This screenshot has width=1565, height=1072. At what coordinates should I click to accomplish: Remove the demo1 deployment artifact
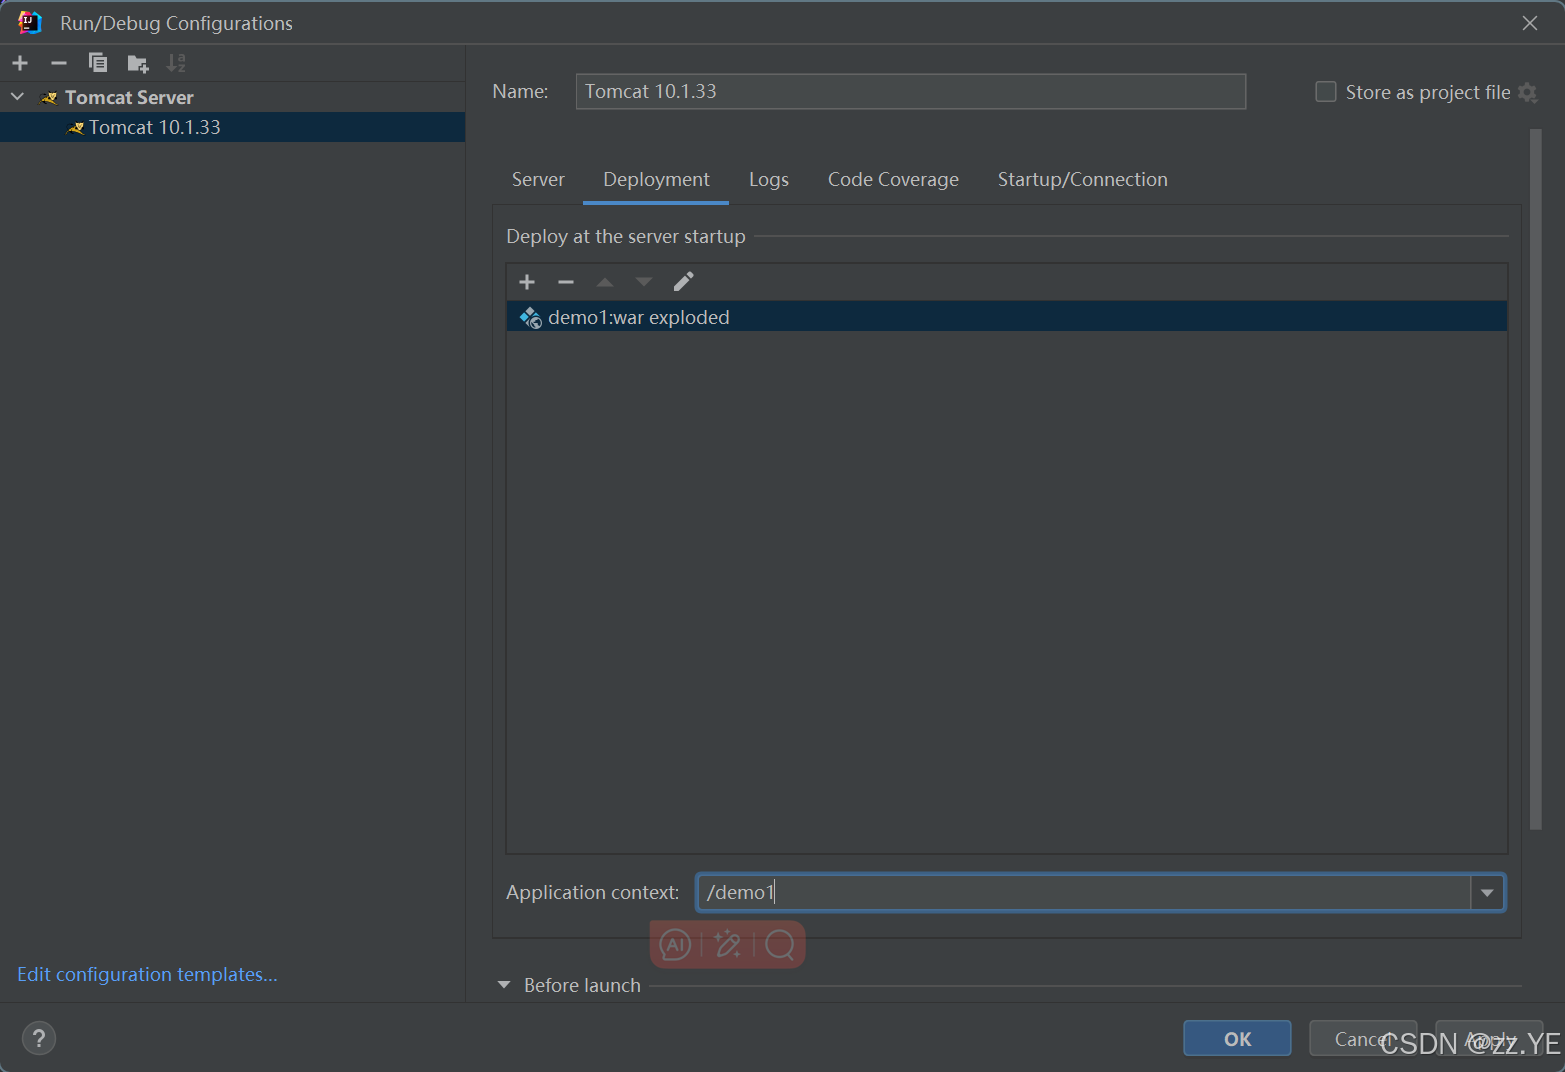566,282
